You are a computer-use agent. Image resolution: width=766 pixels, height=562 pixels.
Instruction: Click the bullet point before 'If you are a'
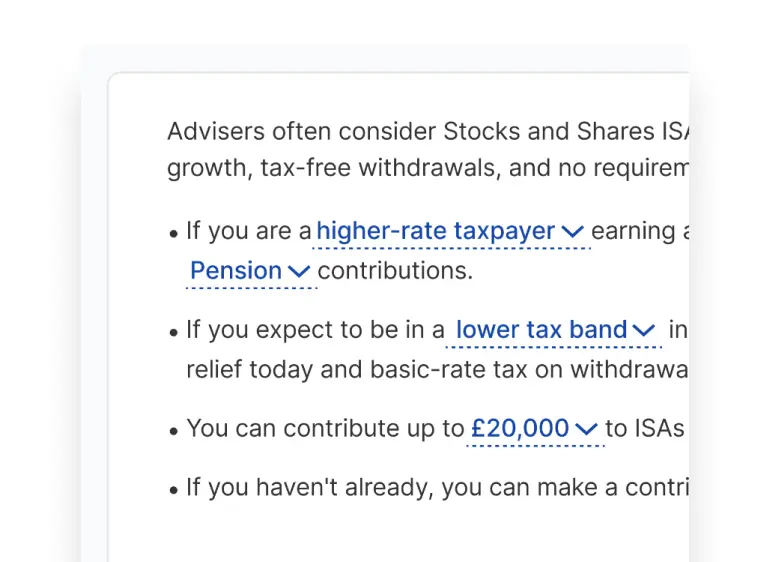tap(173, 234)
